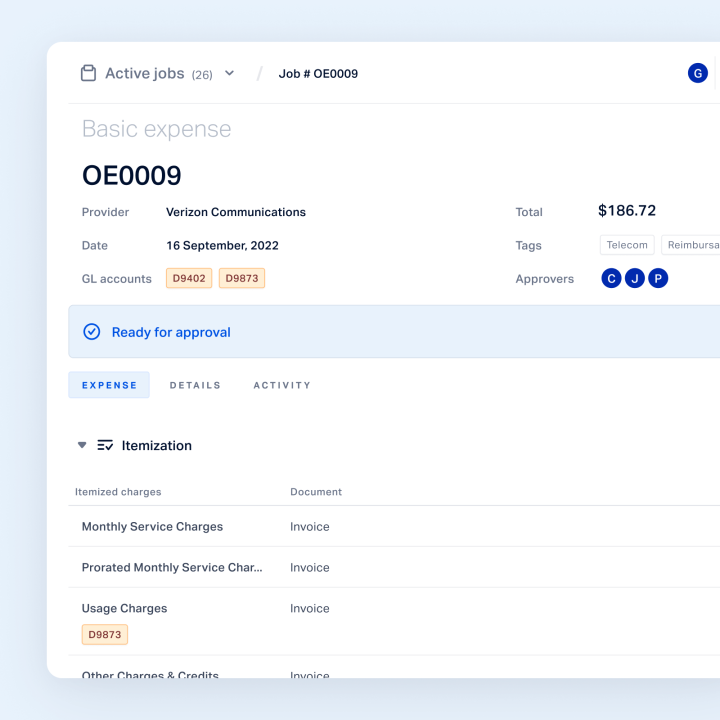Screen dimensions: 720x720
Task: Select the Expense tab
Action: click(x=109, y=385)
